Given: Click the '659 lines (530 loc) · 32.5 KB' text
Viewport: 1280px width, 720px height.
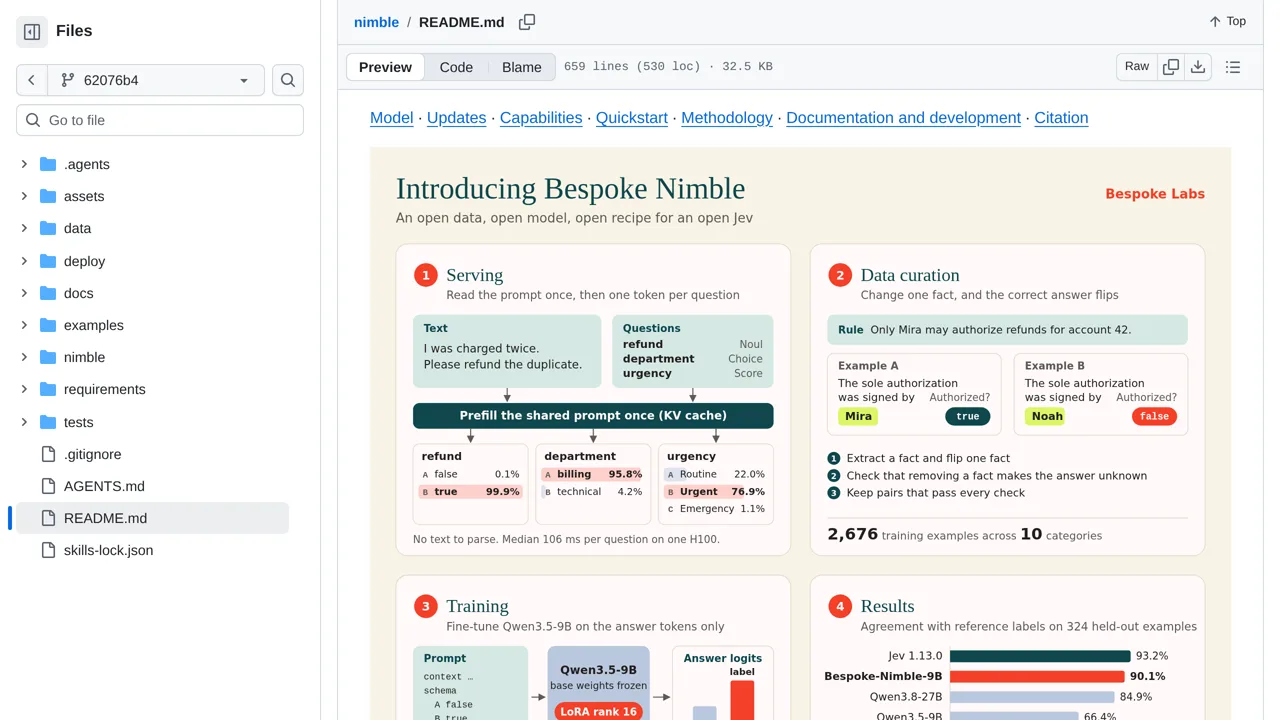Looking at the screenshot, I should click(668, 67).
